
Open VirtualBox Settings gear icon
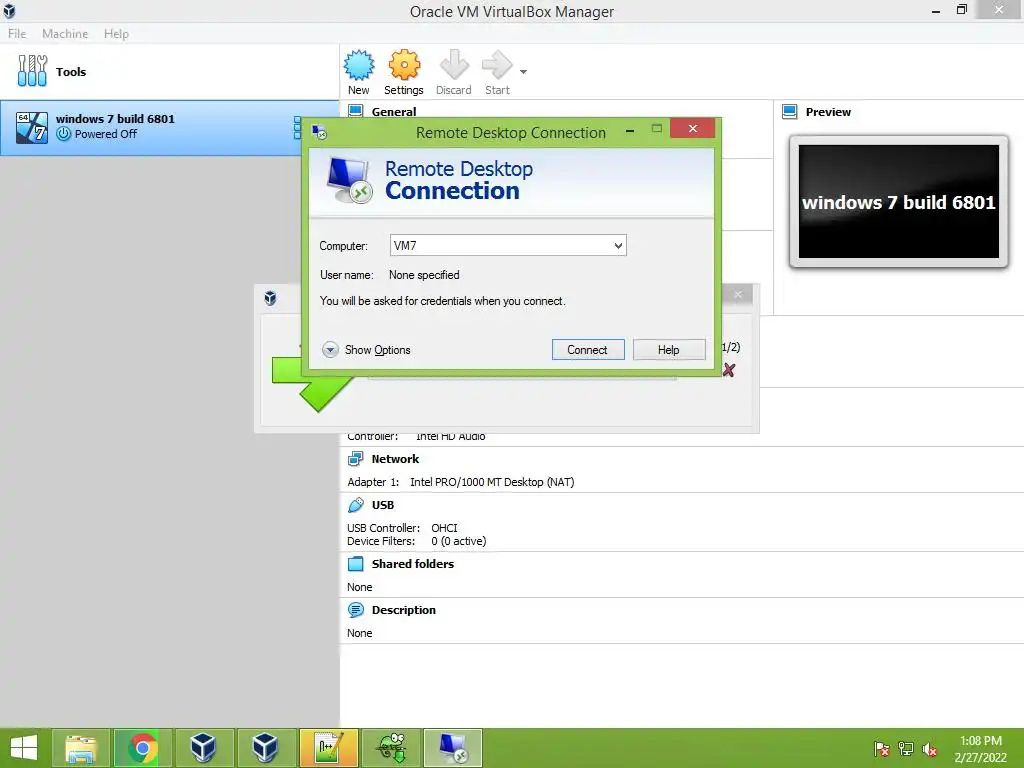(x=404, y=65)
